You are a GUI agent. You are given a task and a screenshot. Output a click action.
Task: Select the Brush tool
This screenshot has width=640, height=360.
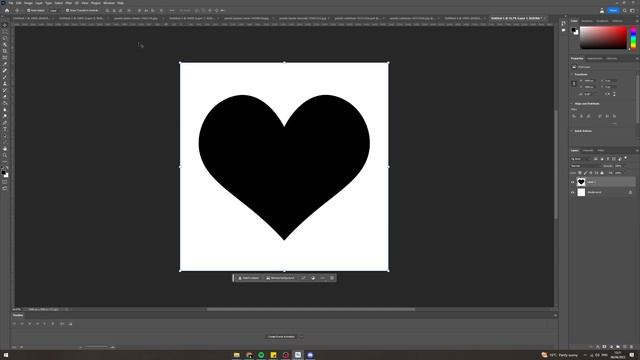(x=5, y=77)
